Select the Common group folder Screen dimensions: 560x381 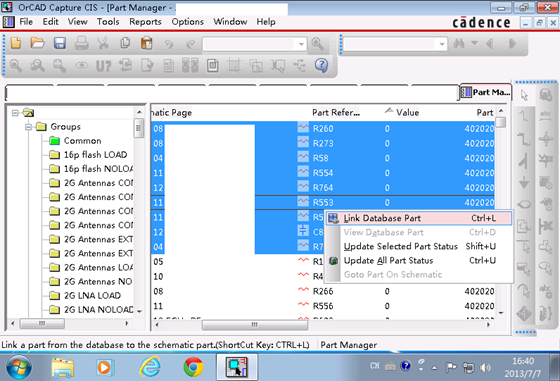[82, 141]
